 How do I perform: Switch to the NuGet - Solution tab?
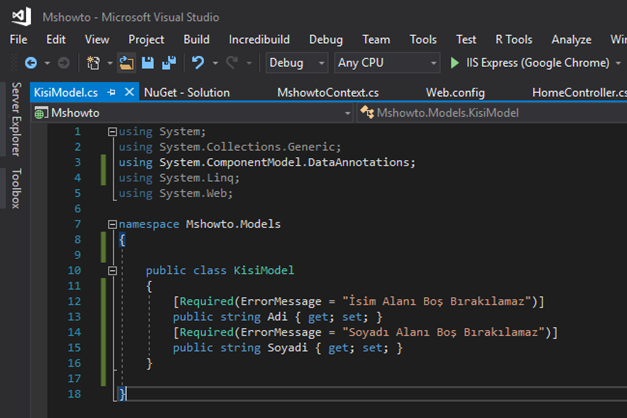[x=187, y=93]
